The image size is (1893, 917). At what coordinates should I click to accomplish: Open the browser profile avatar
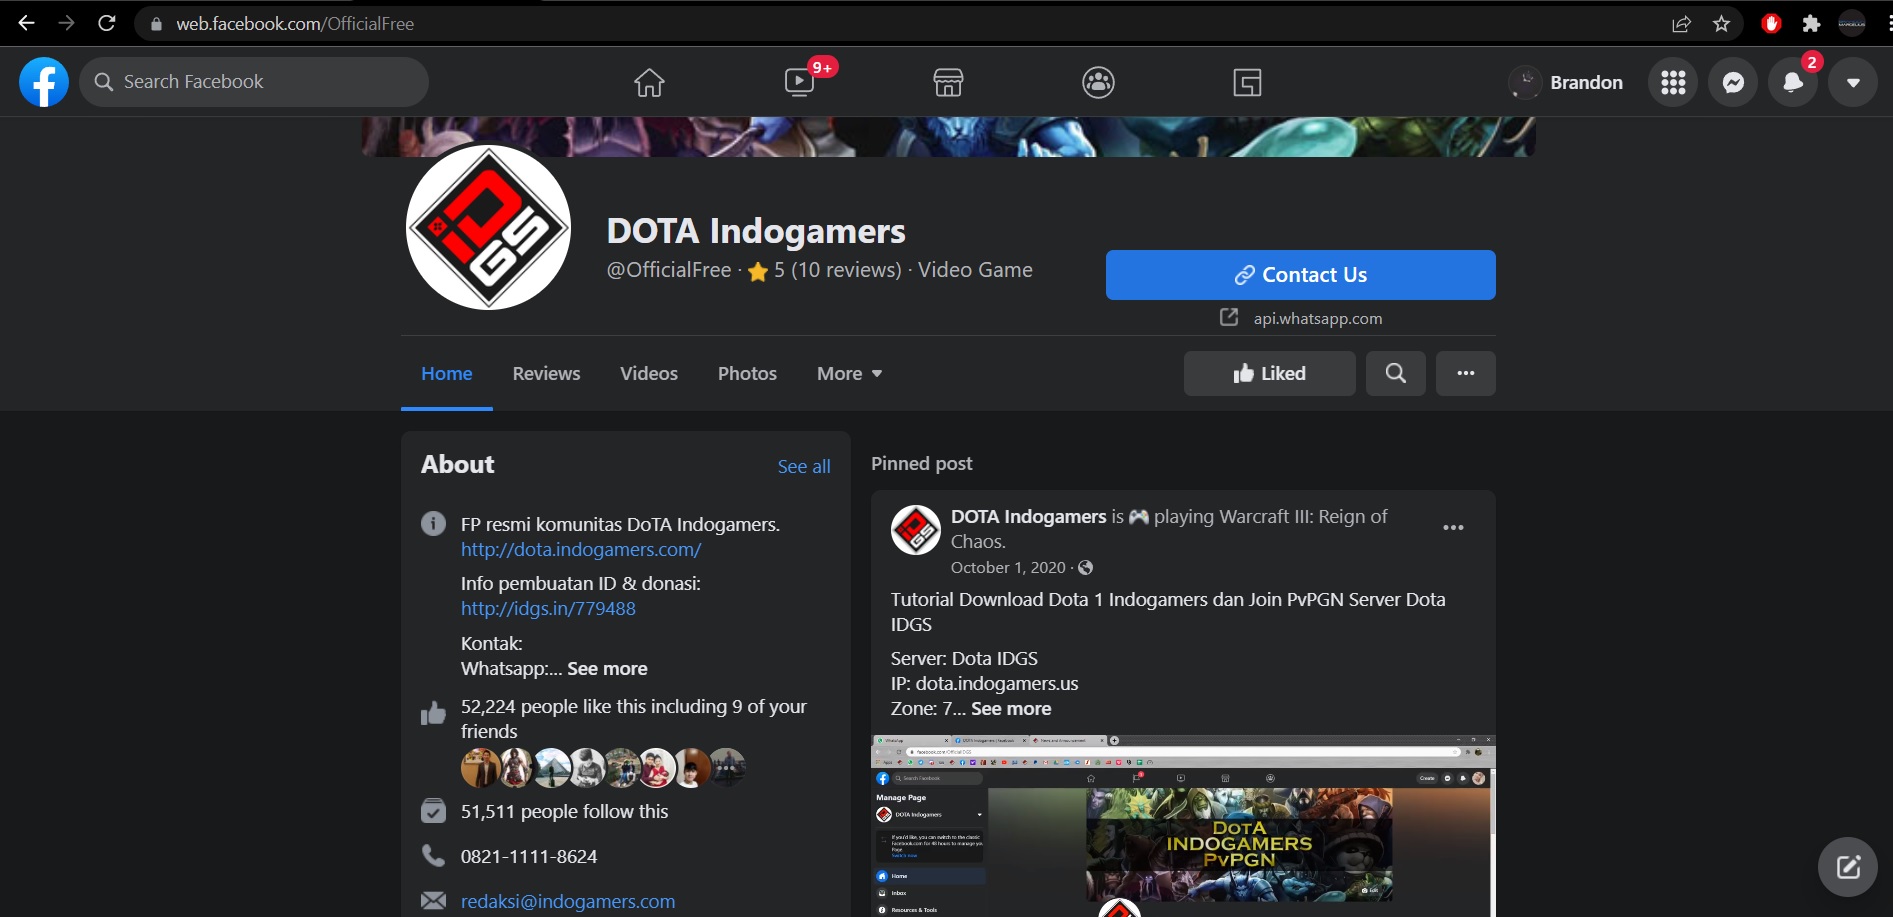tap(1852, 23)
